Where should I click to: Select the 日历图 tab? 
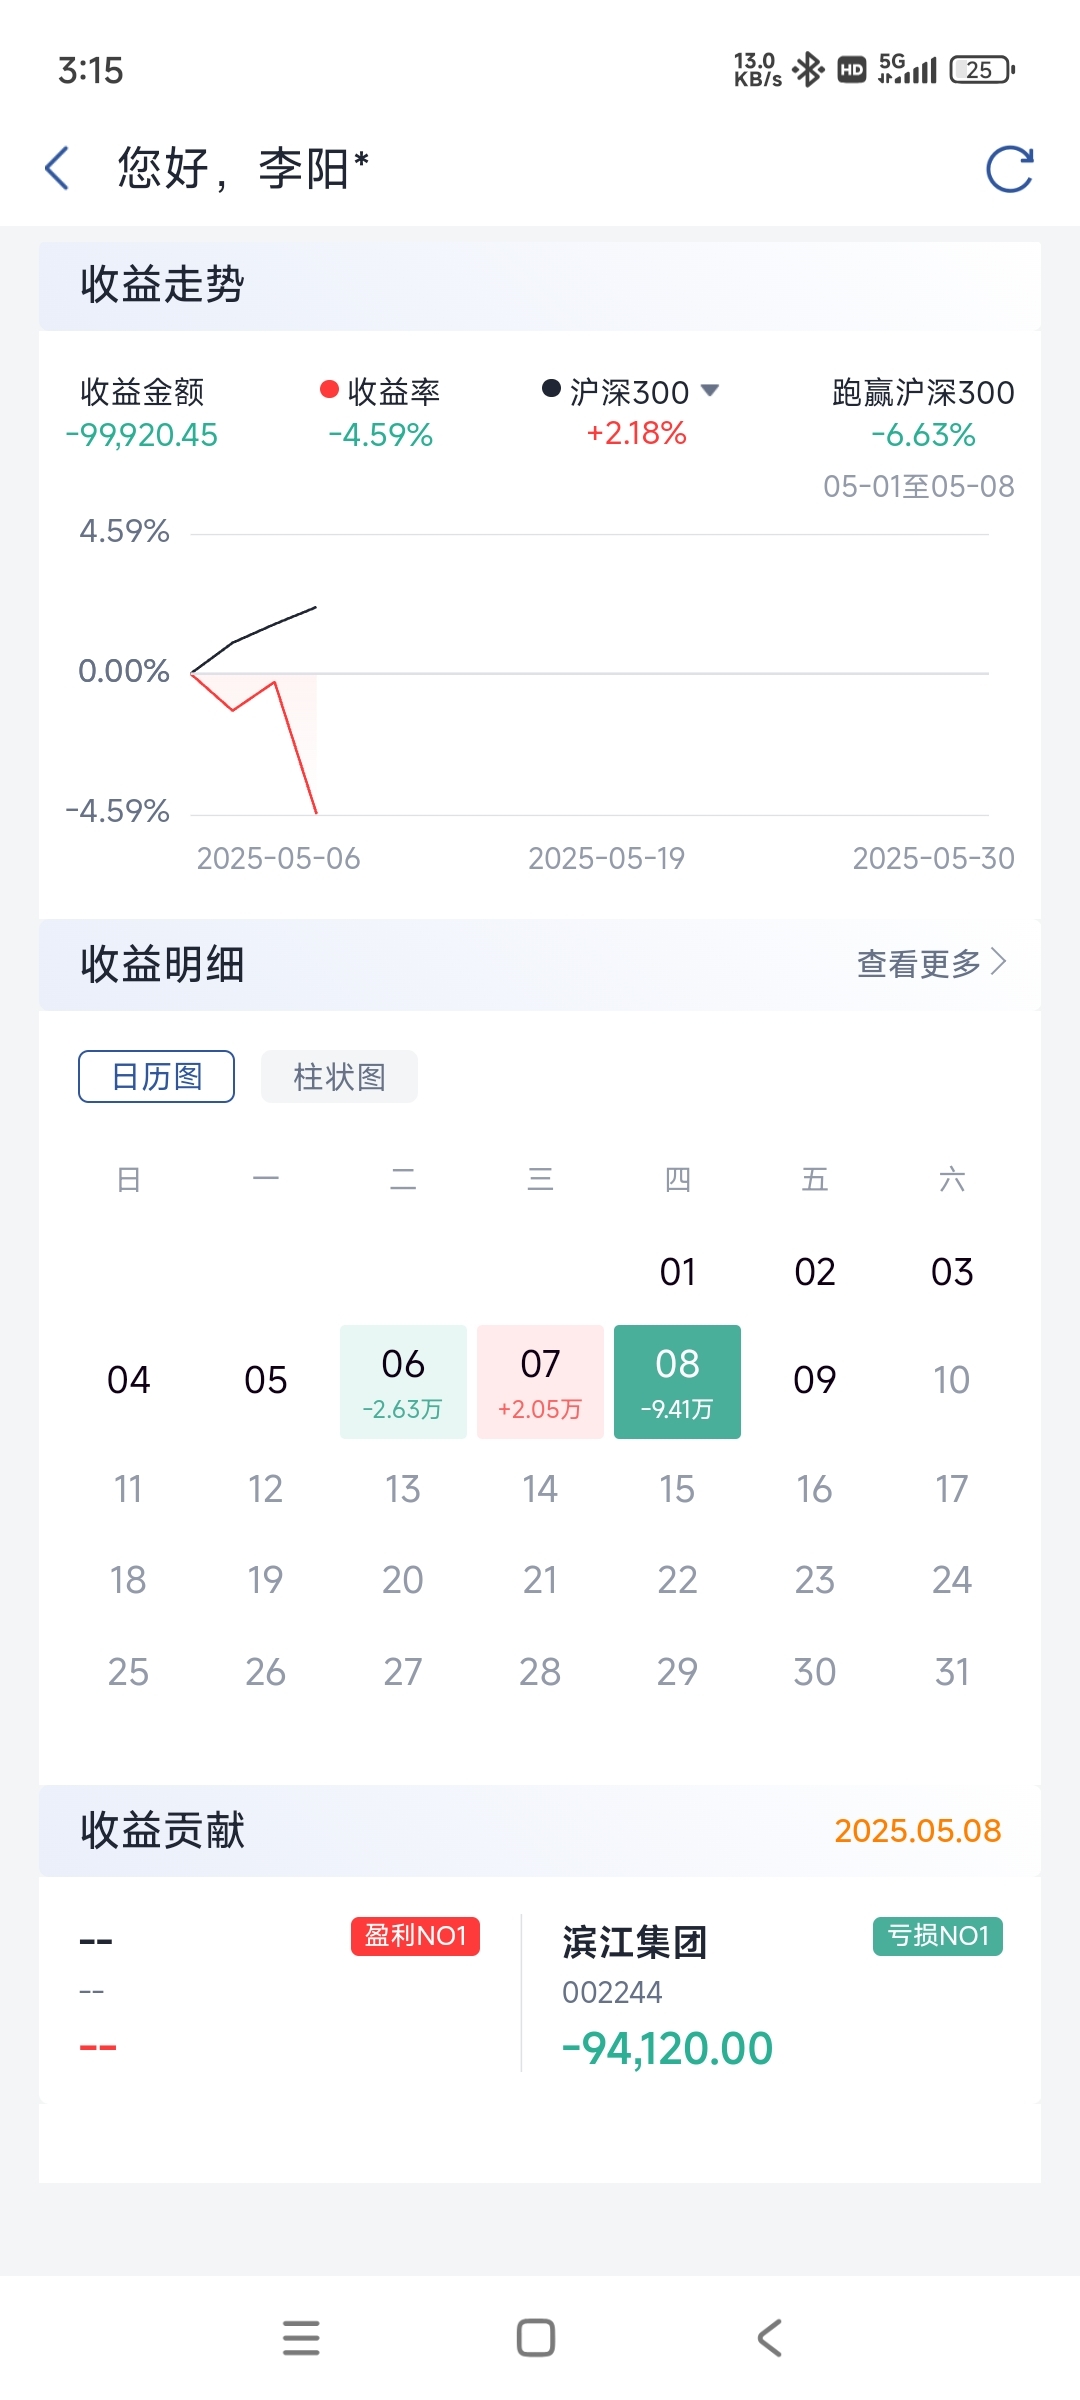156,1076
